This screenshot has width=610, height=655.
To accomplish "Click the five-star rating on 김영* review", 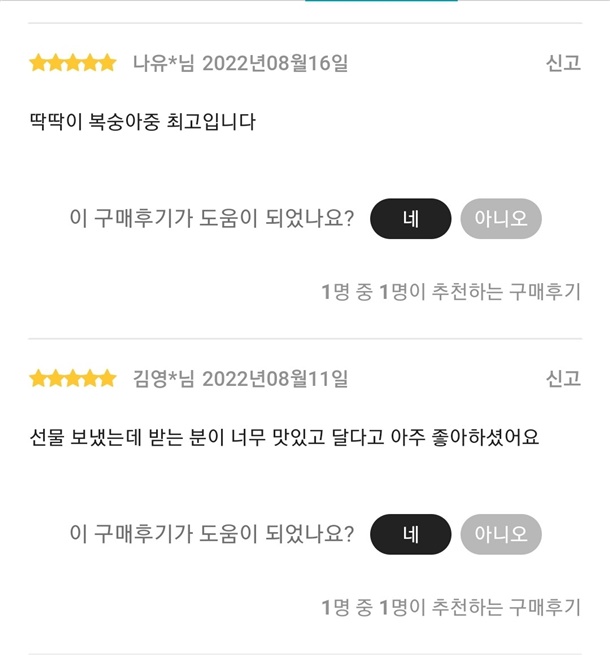I will click(73, 378).
